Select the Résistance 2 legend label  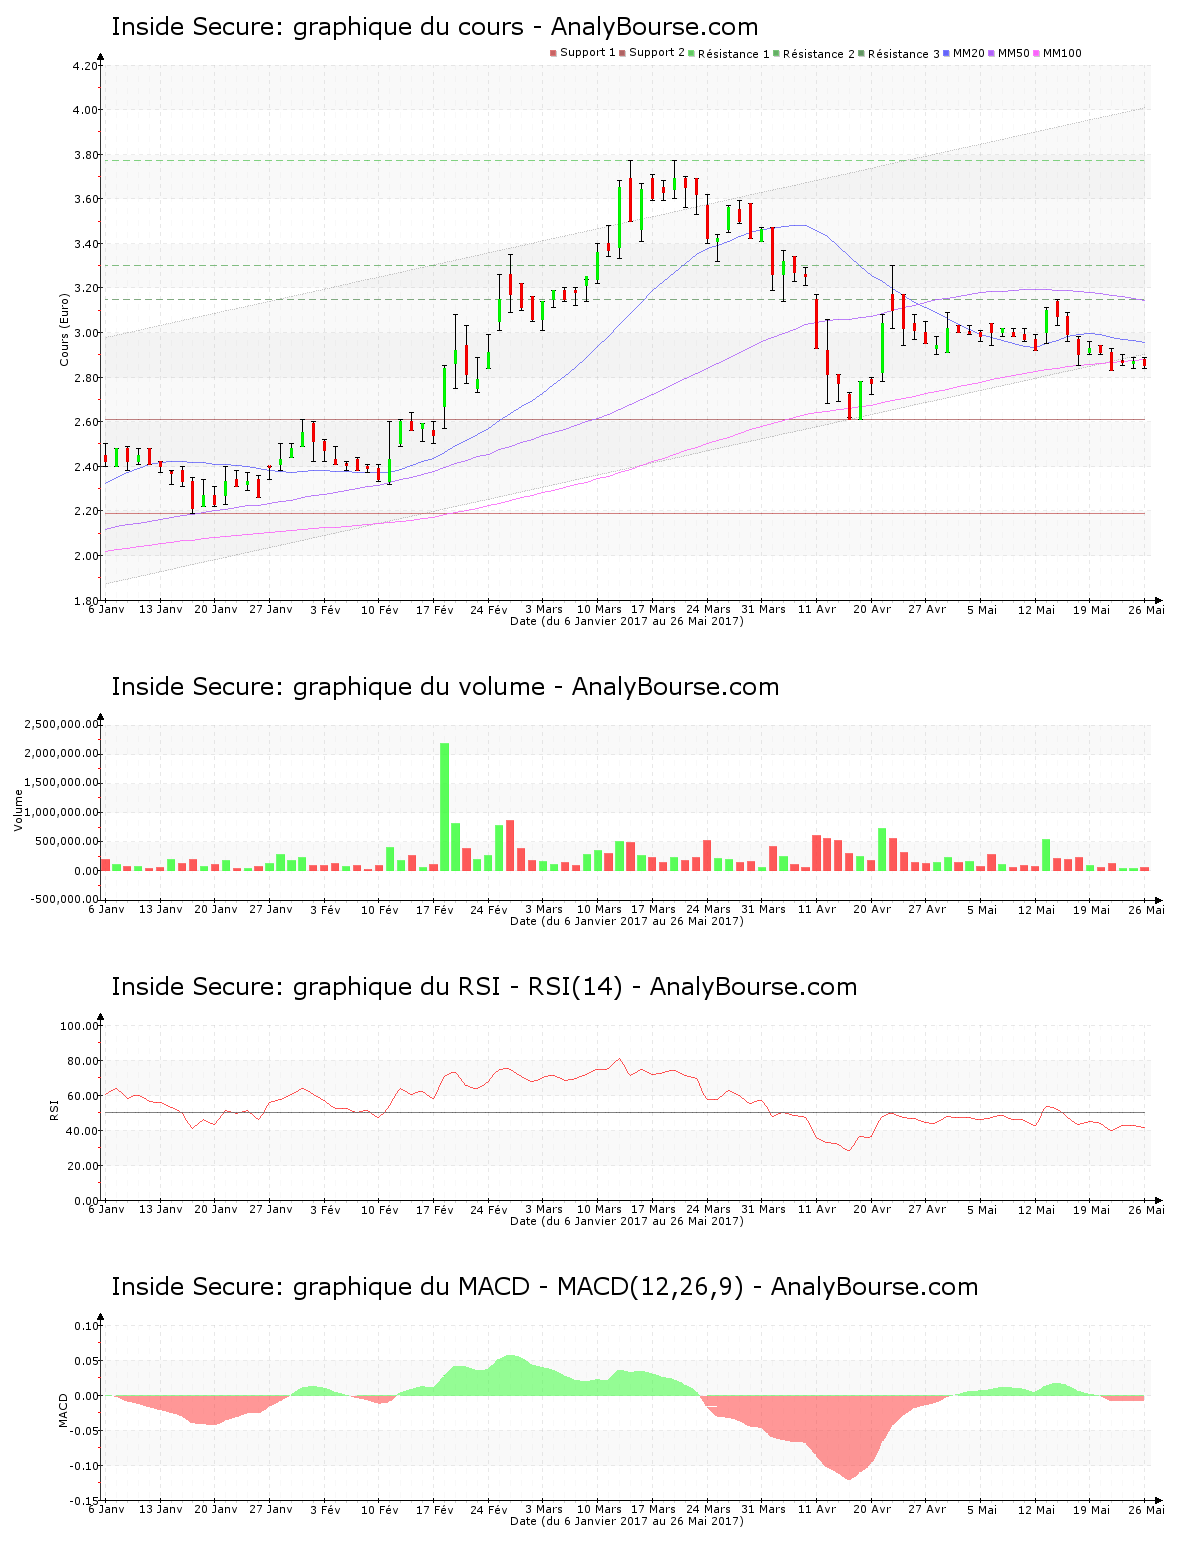pyautogui.click(x=819, y=54)
